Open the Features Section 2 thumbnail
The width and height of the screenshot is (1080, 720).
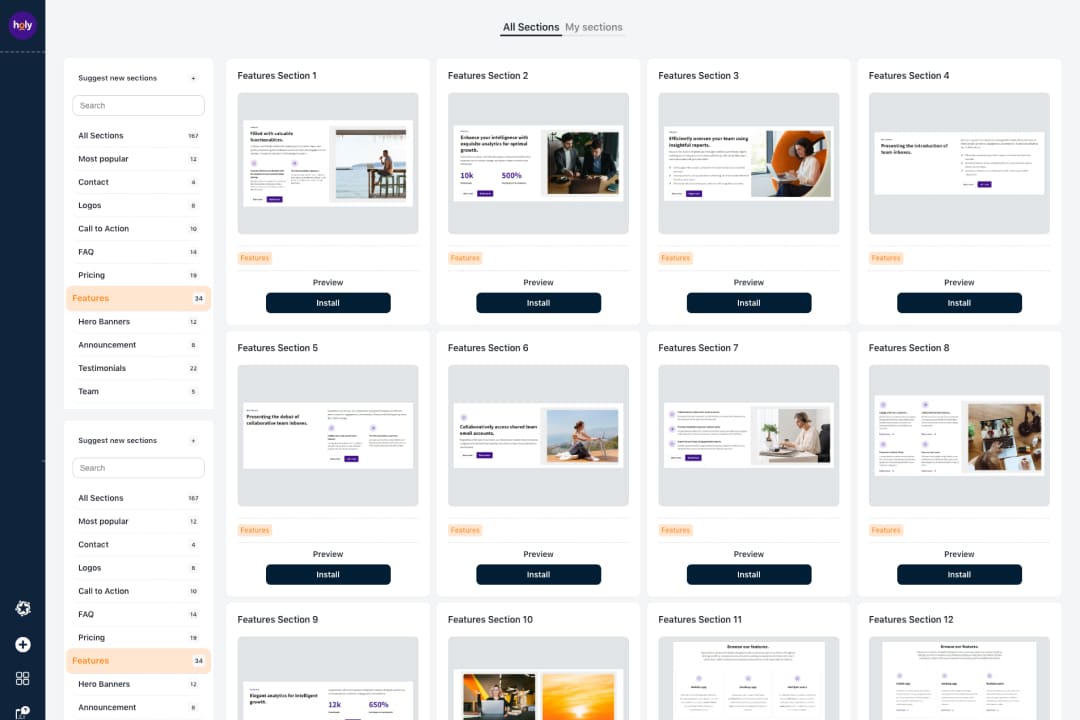point(539,163)
